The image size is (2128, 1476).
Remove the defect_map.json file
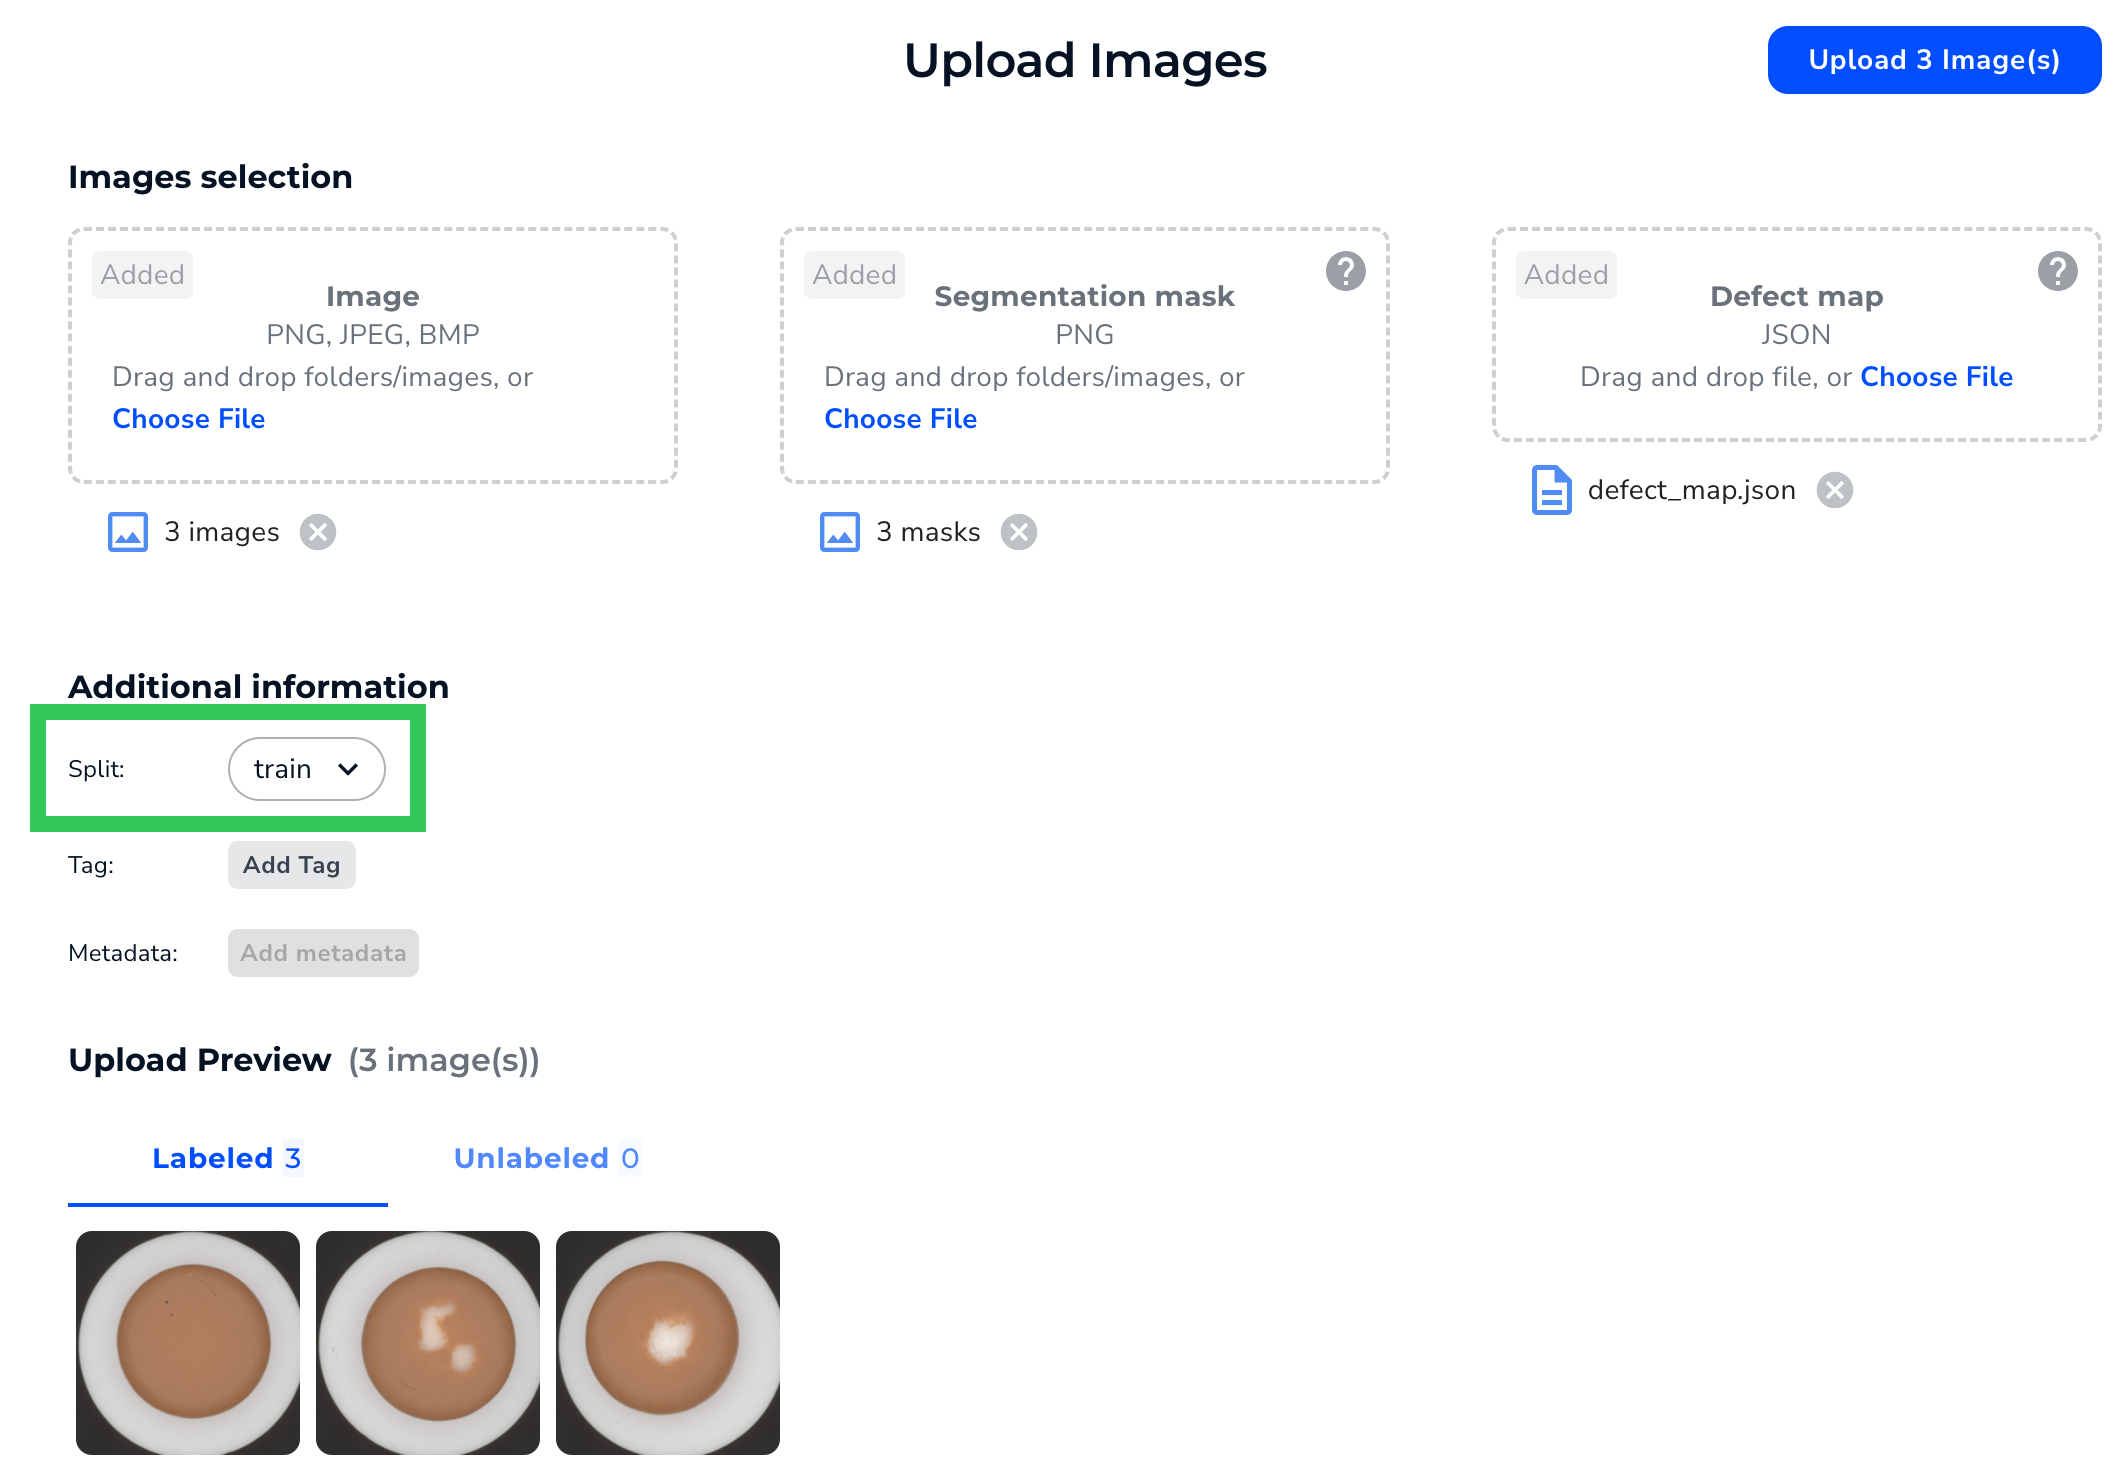pyautogui.click(x=1835, y=490)
